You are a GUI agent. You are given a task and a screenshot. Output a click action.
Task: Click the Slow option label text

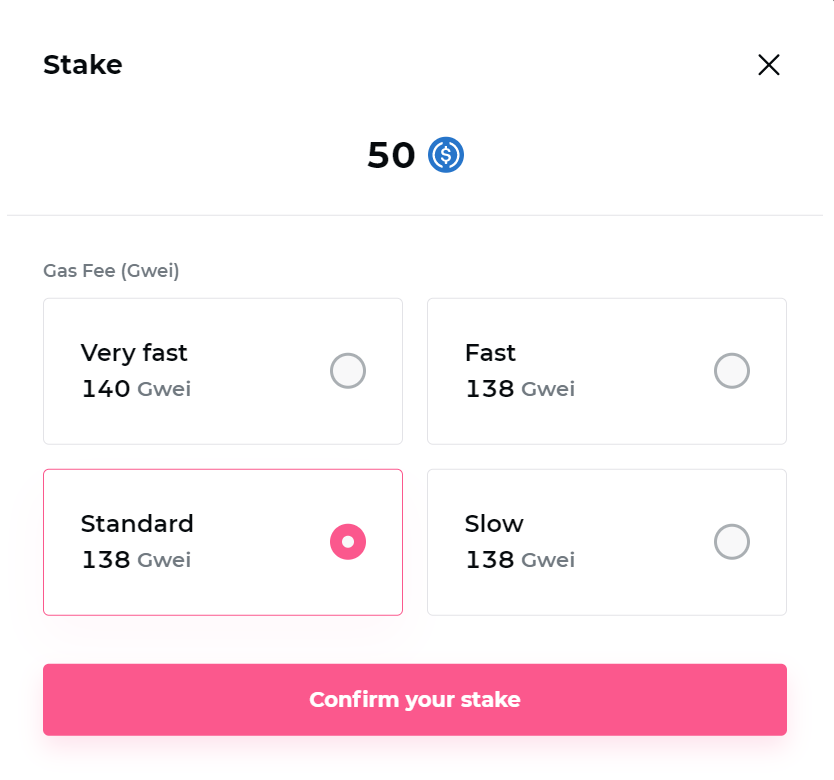coord(494,524)
